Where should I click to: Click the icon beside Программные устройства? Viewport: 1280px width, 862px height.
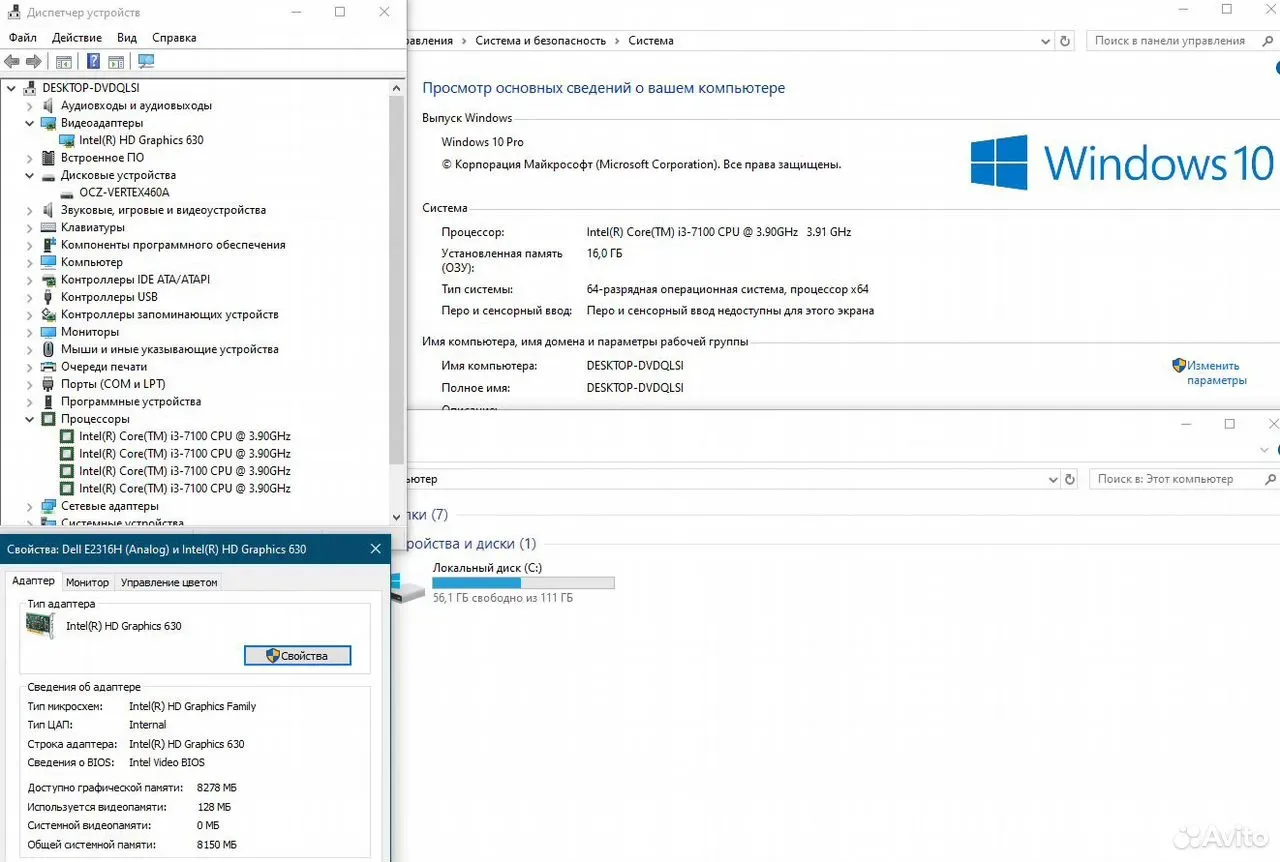(49, 402)
